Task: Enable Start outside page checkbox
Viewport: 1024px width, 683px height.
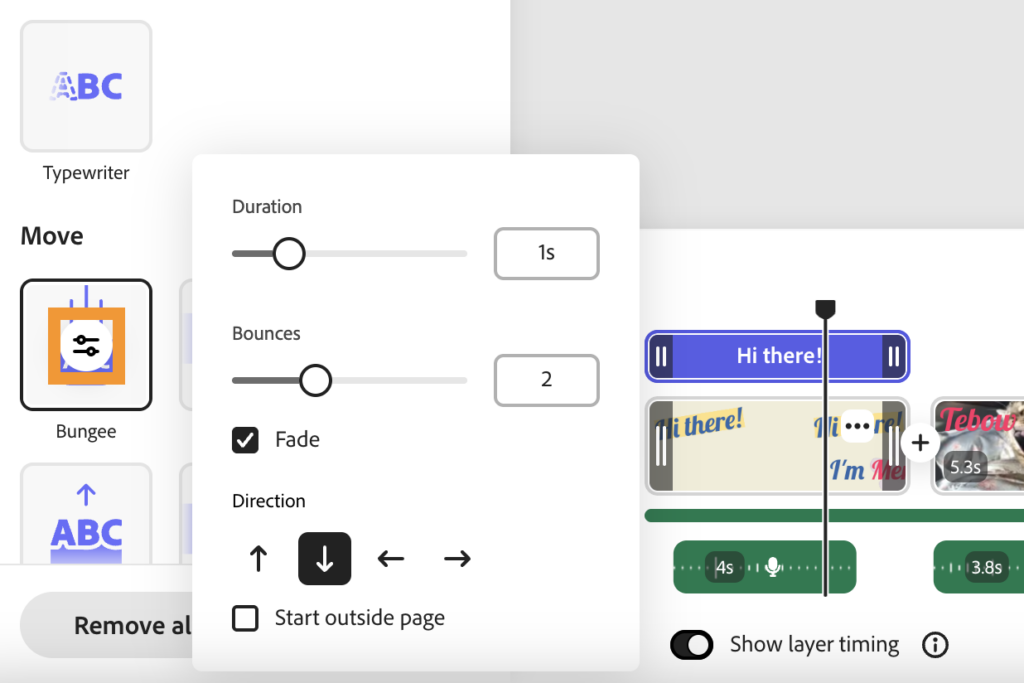Action: point(245,619)
